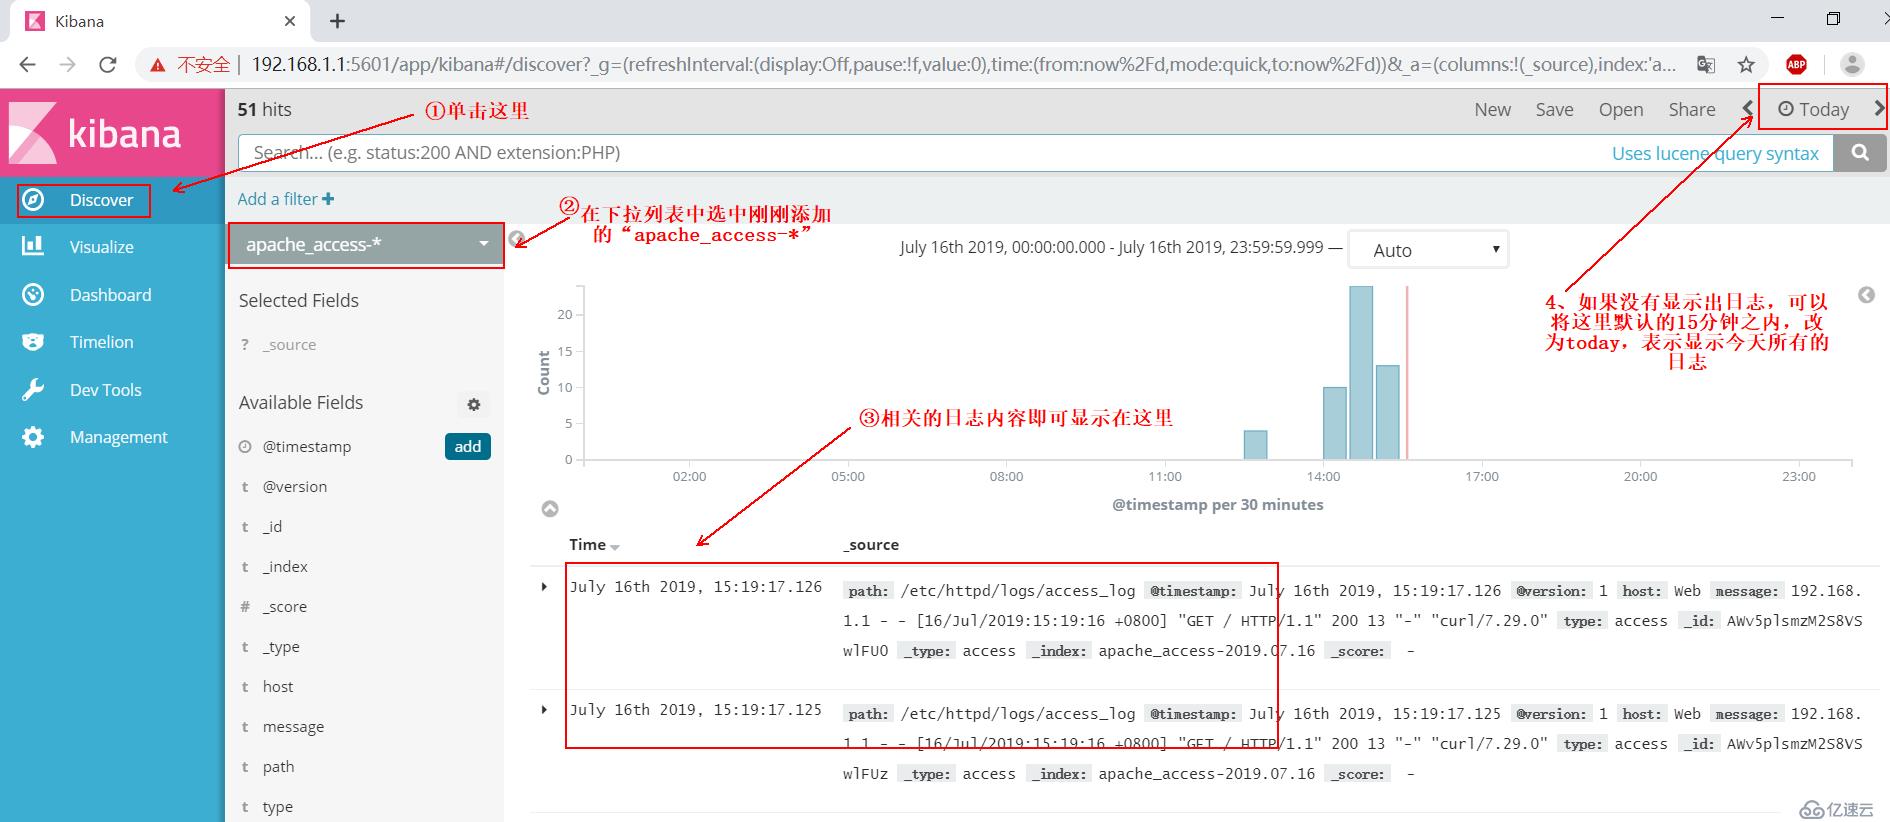Open the Management settings page
Viewport: 1890px width, 822px height.
(x=118, y=437)
